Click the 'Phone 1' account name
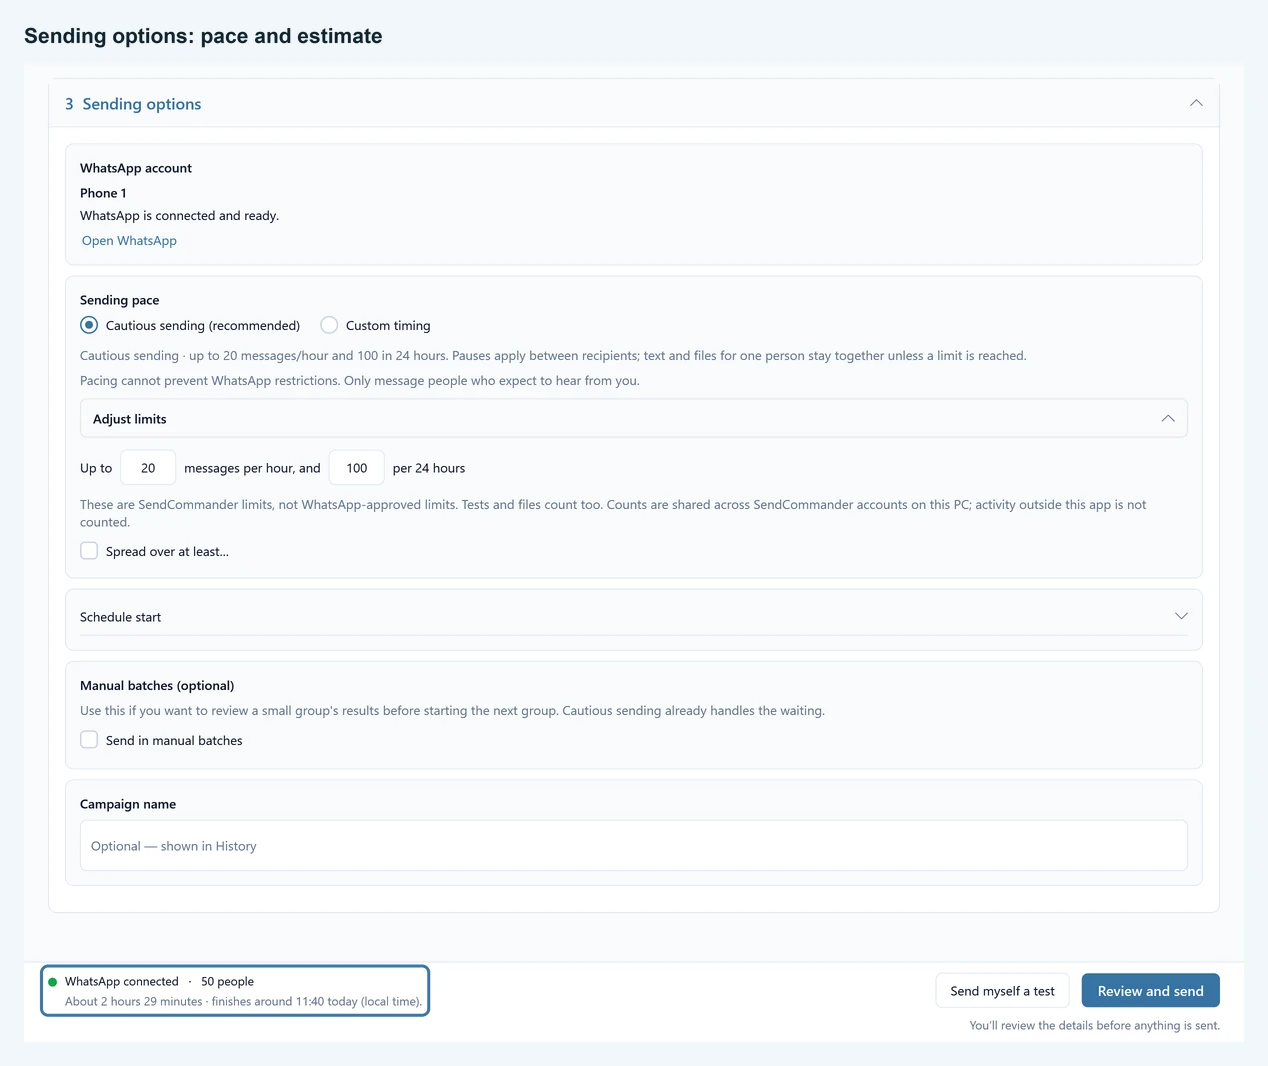The height and width of the screenshot is (1066, 1268). (103, 193)
